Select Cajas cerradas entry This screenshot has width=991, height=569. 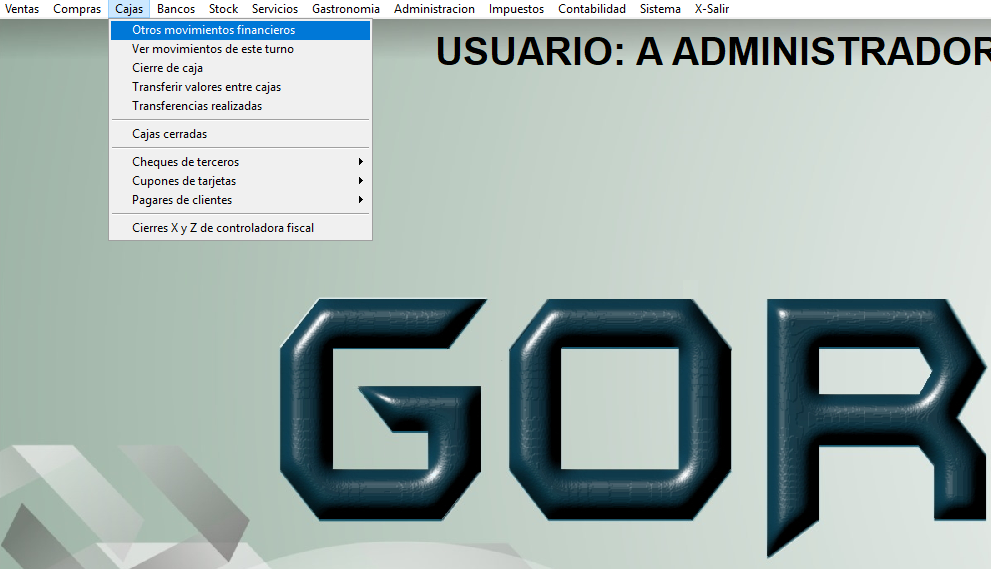click(240, 133)
